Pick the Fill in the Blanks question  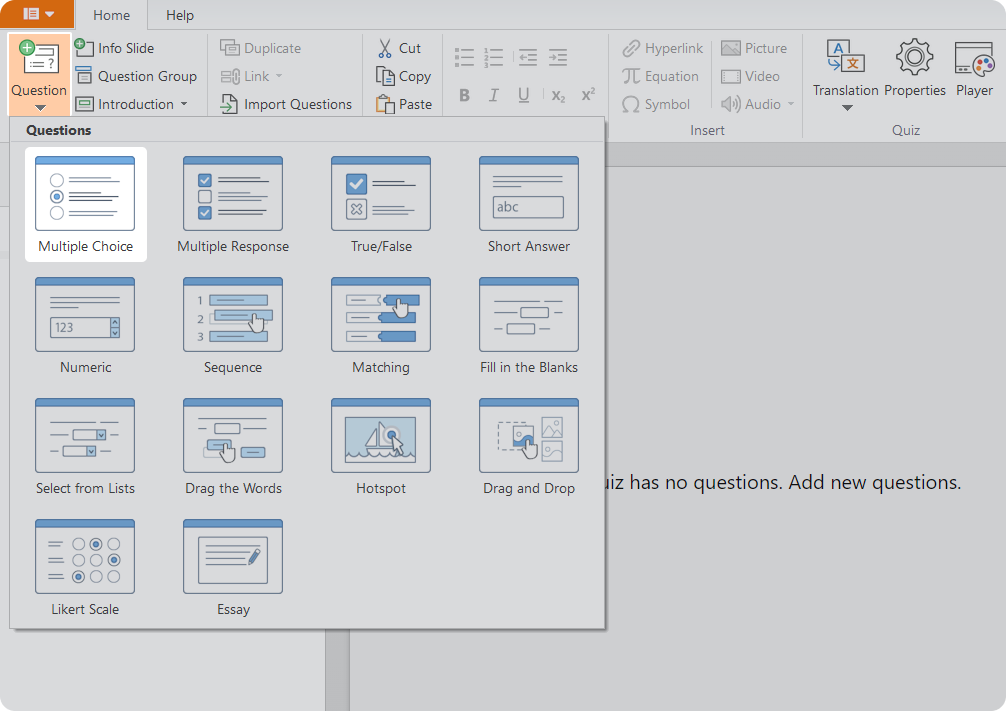tap(529, 316)
